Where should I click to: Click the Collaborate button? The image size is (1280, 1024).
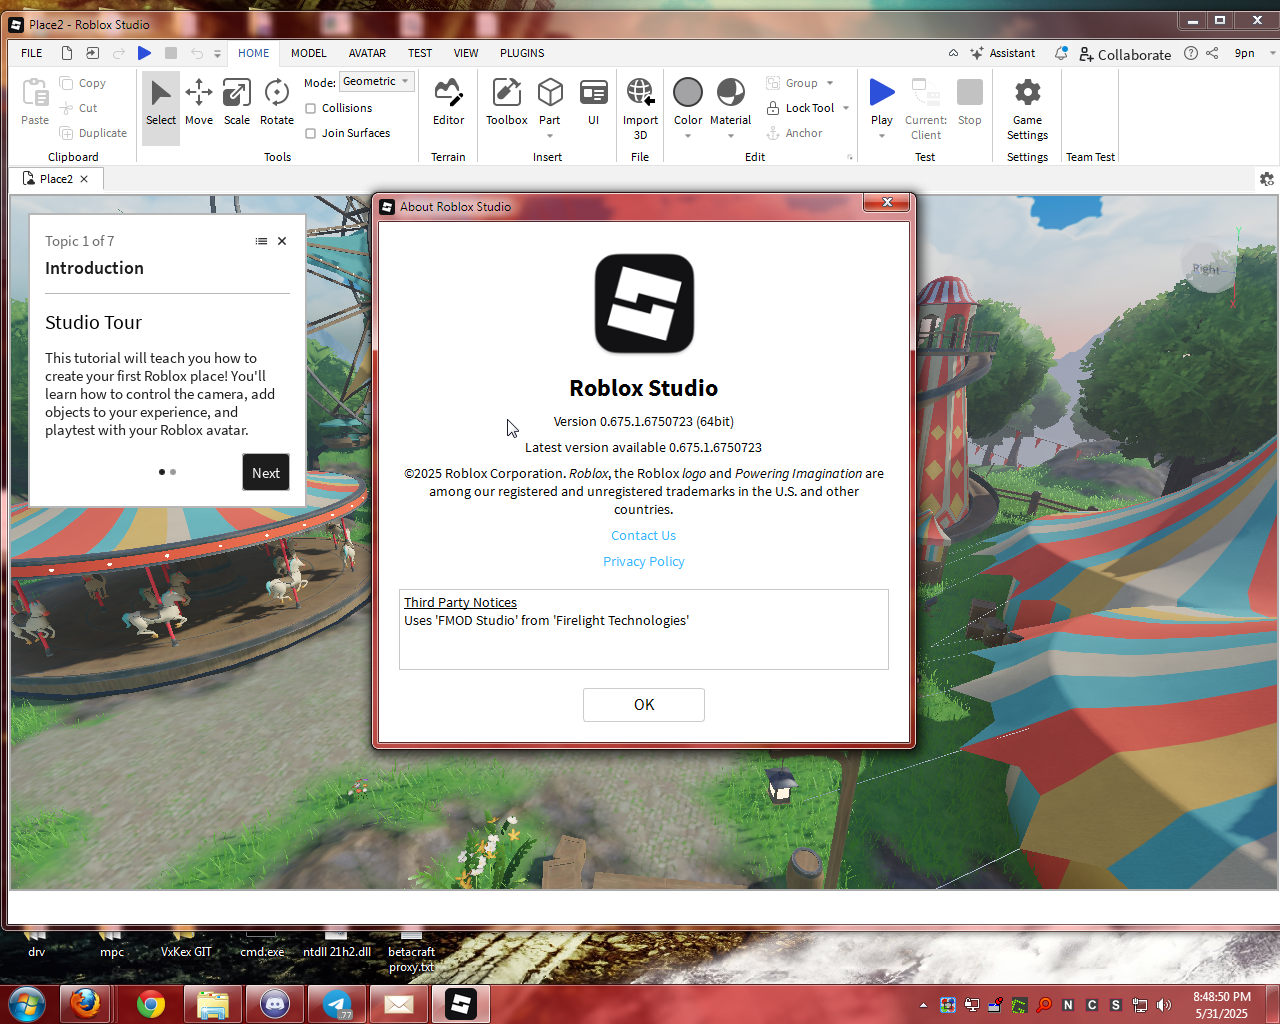(x=1125, y=54)
